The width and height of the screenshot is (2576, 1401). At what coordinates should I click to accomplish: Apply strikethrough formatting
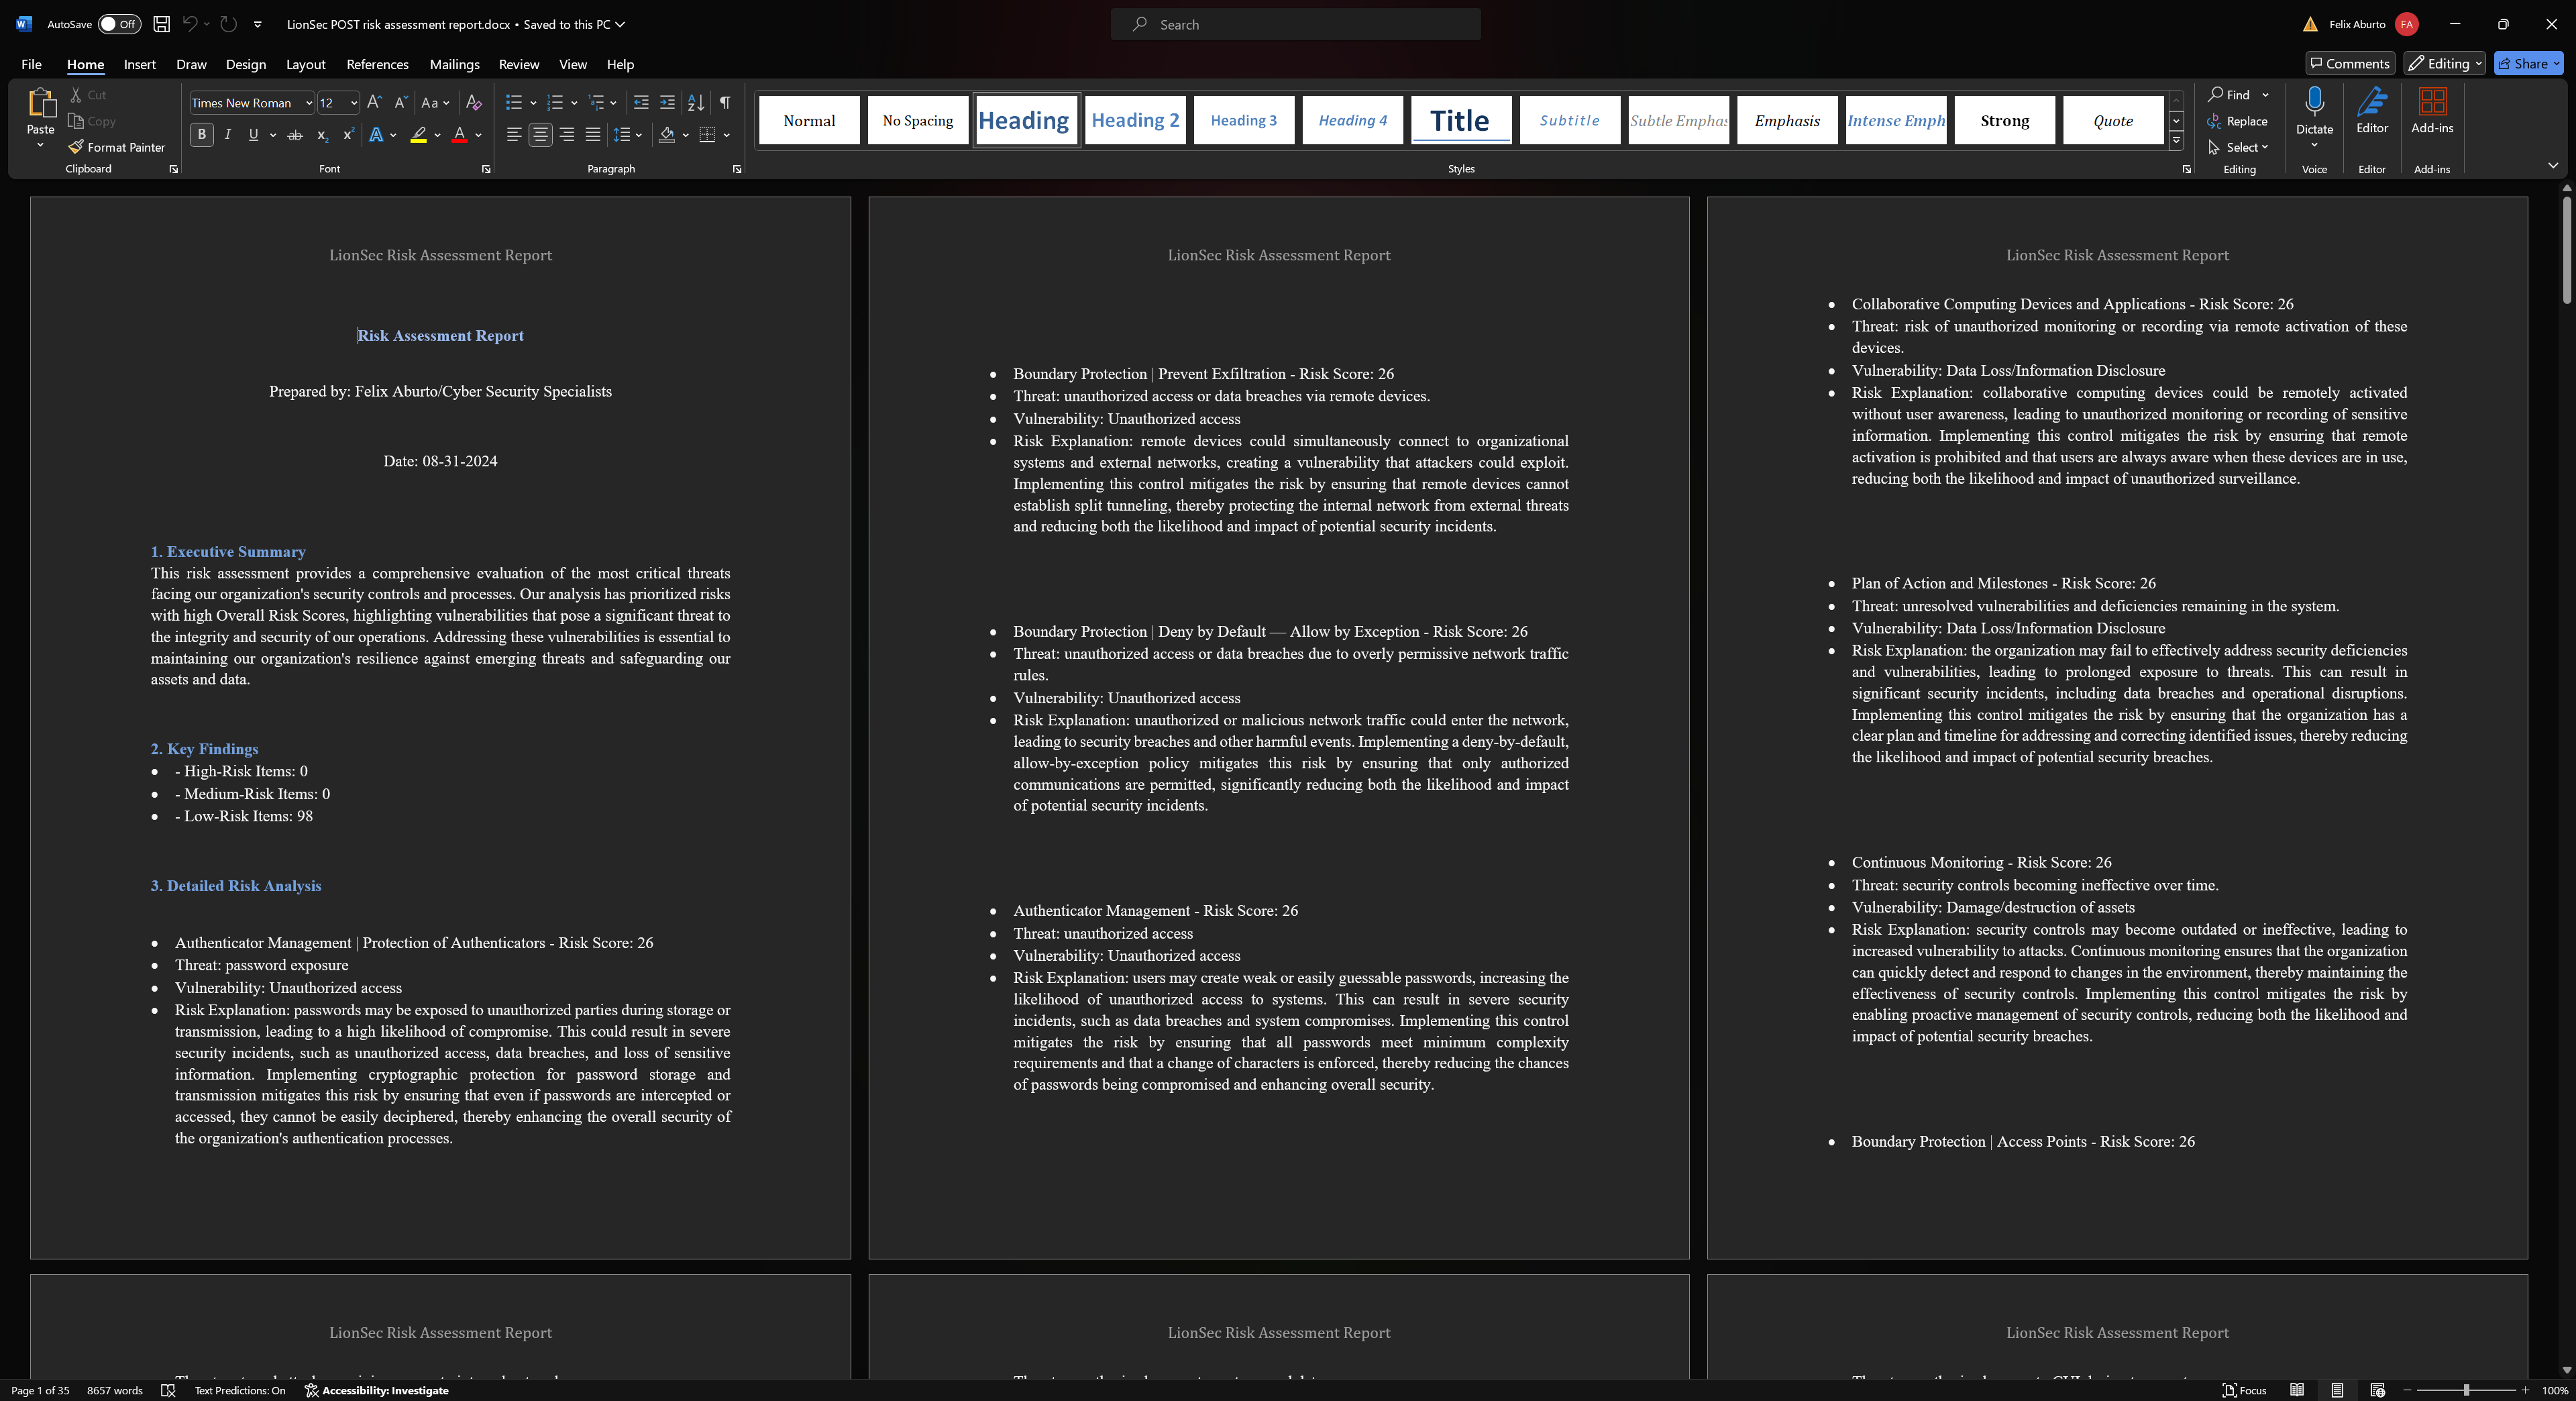click(x=295, y=135)
